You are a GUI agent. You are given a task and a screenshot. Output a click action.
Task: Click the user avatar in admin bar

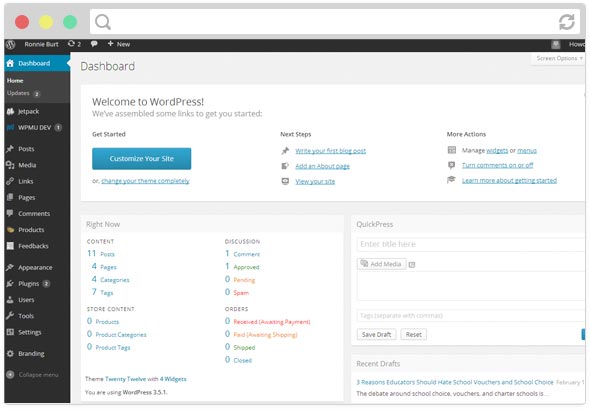pyautogui.click(x=555, y=44)
